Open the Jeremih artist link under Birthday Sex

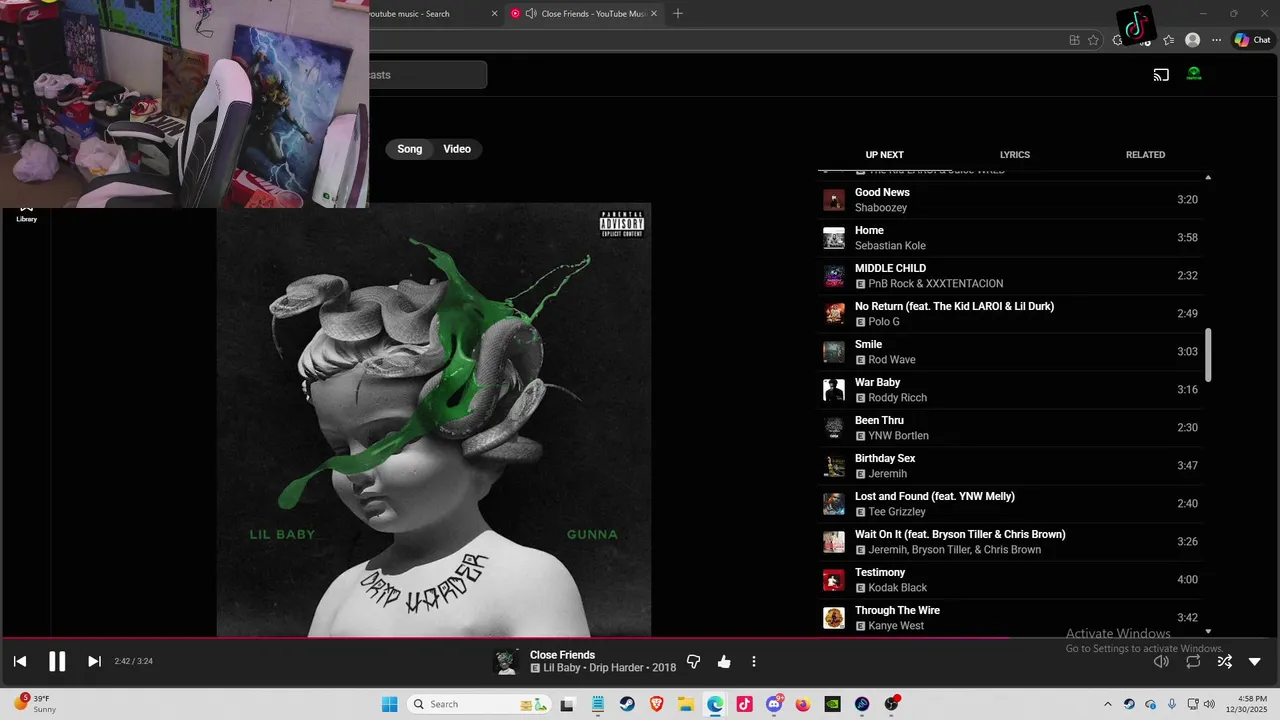[888, 474]
